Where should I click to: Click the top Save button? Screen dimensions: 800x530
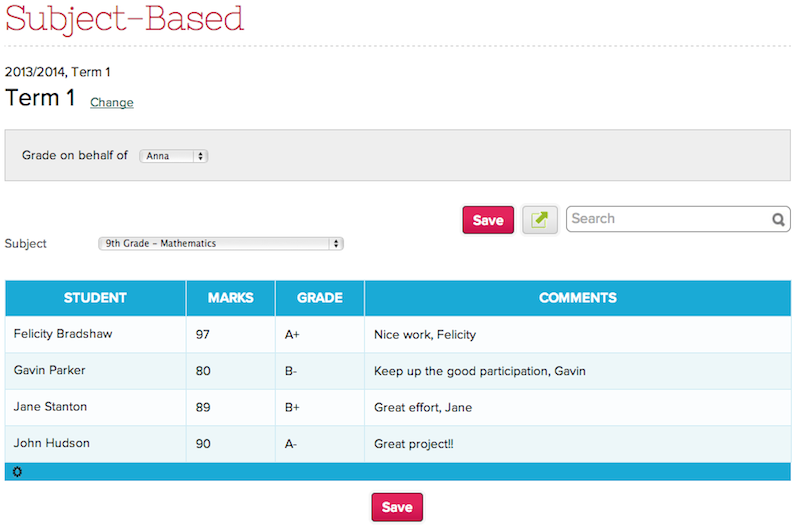click(488, 220)
